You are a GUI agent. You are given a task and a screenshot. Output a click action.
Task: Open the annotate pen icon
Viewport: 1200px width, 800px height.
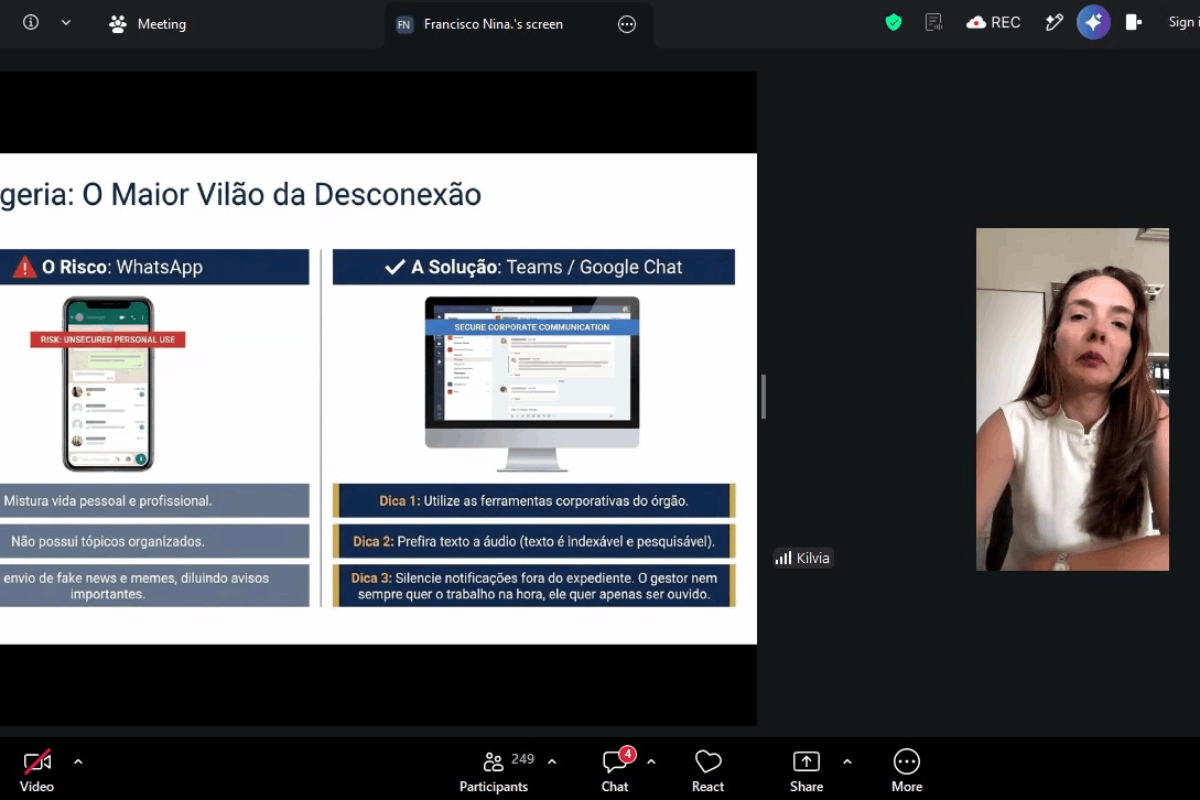tap(1054, 22)
